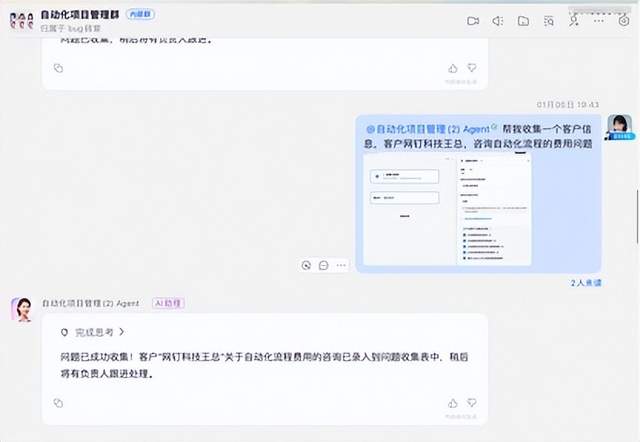Open the three-dot more menu in header
Screen dimensions: 640x442
tap(597, 20)
